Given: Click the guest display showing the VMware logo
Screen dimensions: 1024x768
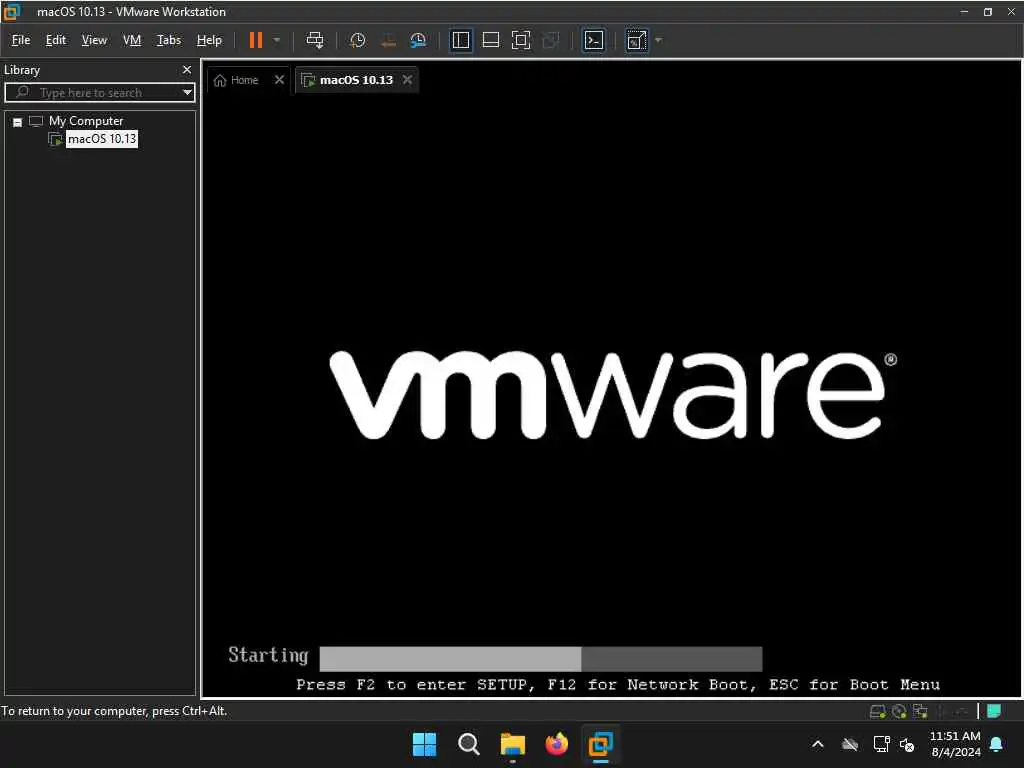Looking at the screenshot, I should (612, 395).
